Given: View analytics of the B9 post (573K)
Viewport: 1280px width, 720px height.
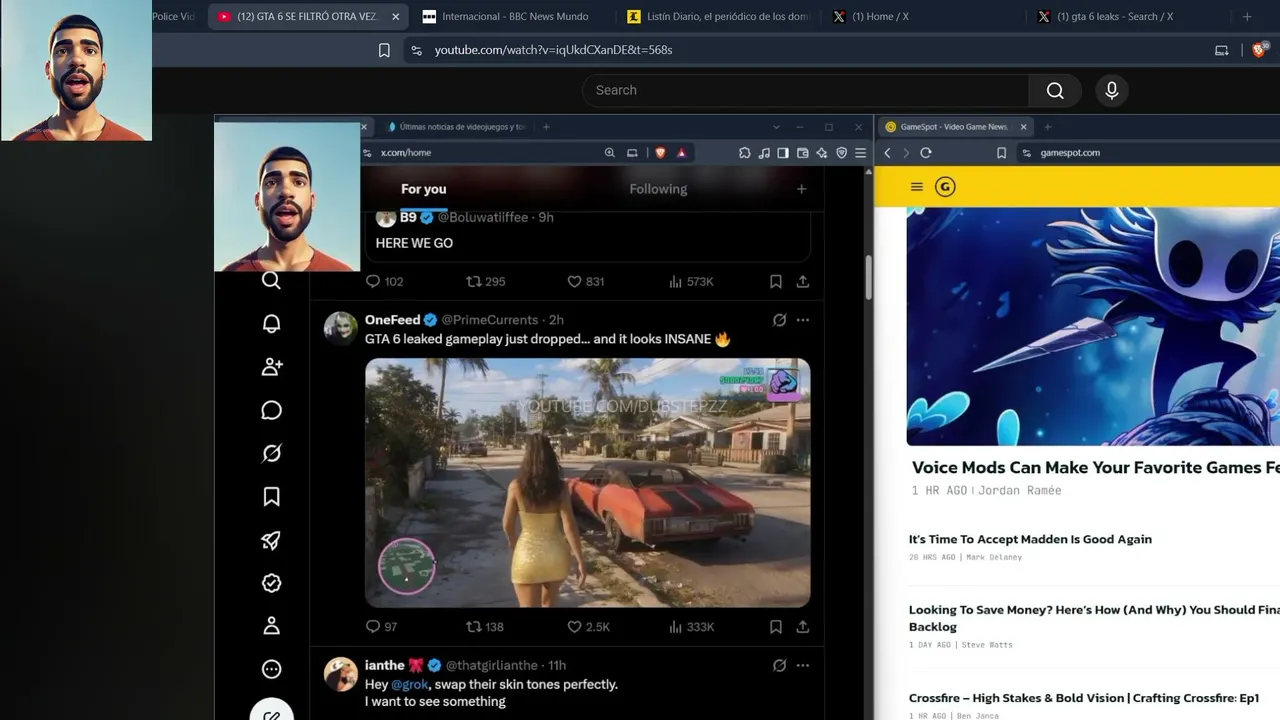Looking at the screenshot, I should 691,282.
